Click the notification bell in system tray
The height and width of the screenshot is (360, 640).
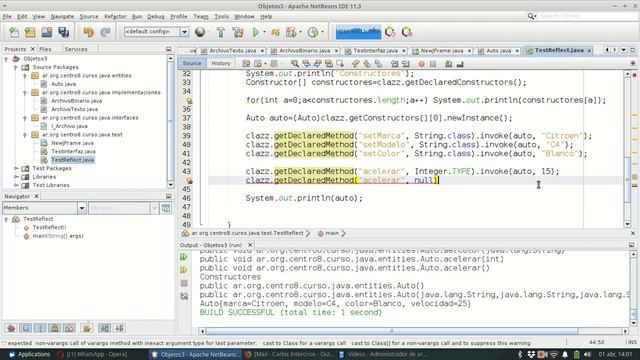pos(565,354)
